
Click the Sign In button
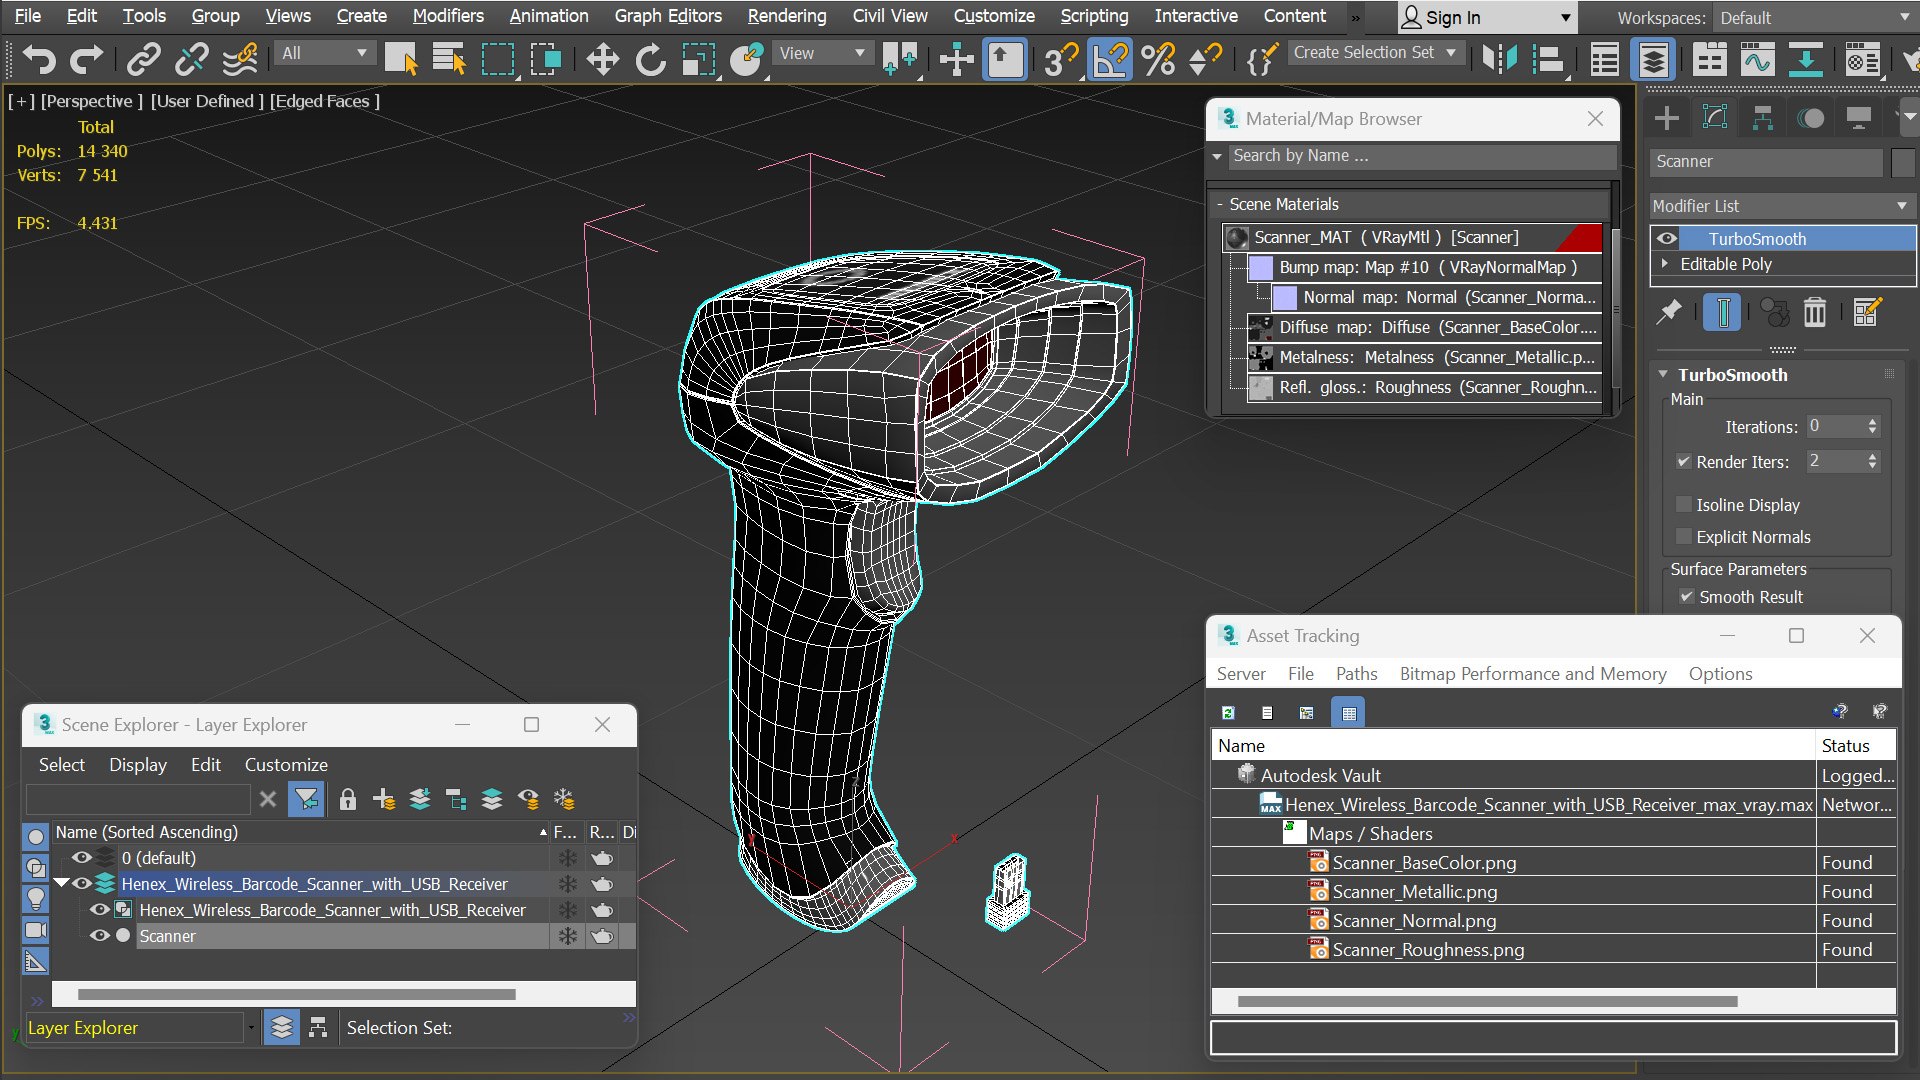[x=1485, y=17]
